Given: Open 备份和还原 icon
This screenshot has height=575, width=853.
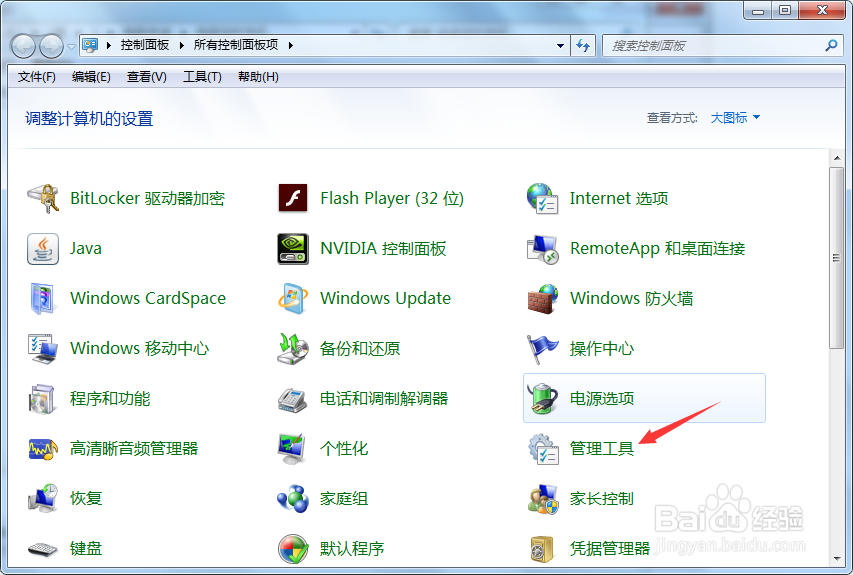Looking at the screenshot, I should point(293,349).
